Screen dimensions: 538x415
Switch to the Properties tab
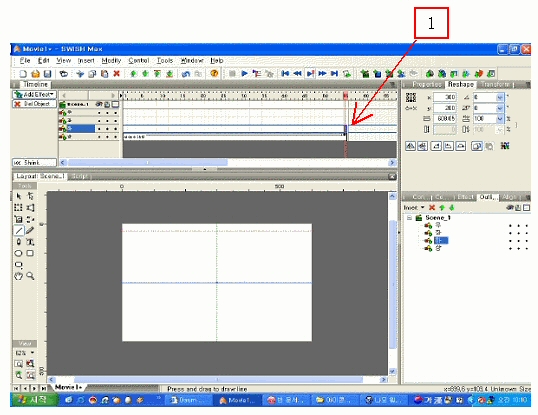(426, 84)
